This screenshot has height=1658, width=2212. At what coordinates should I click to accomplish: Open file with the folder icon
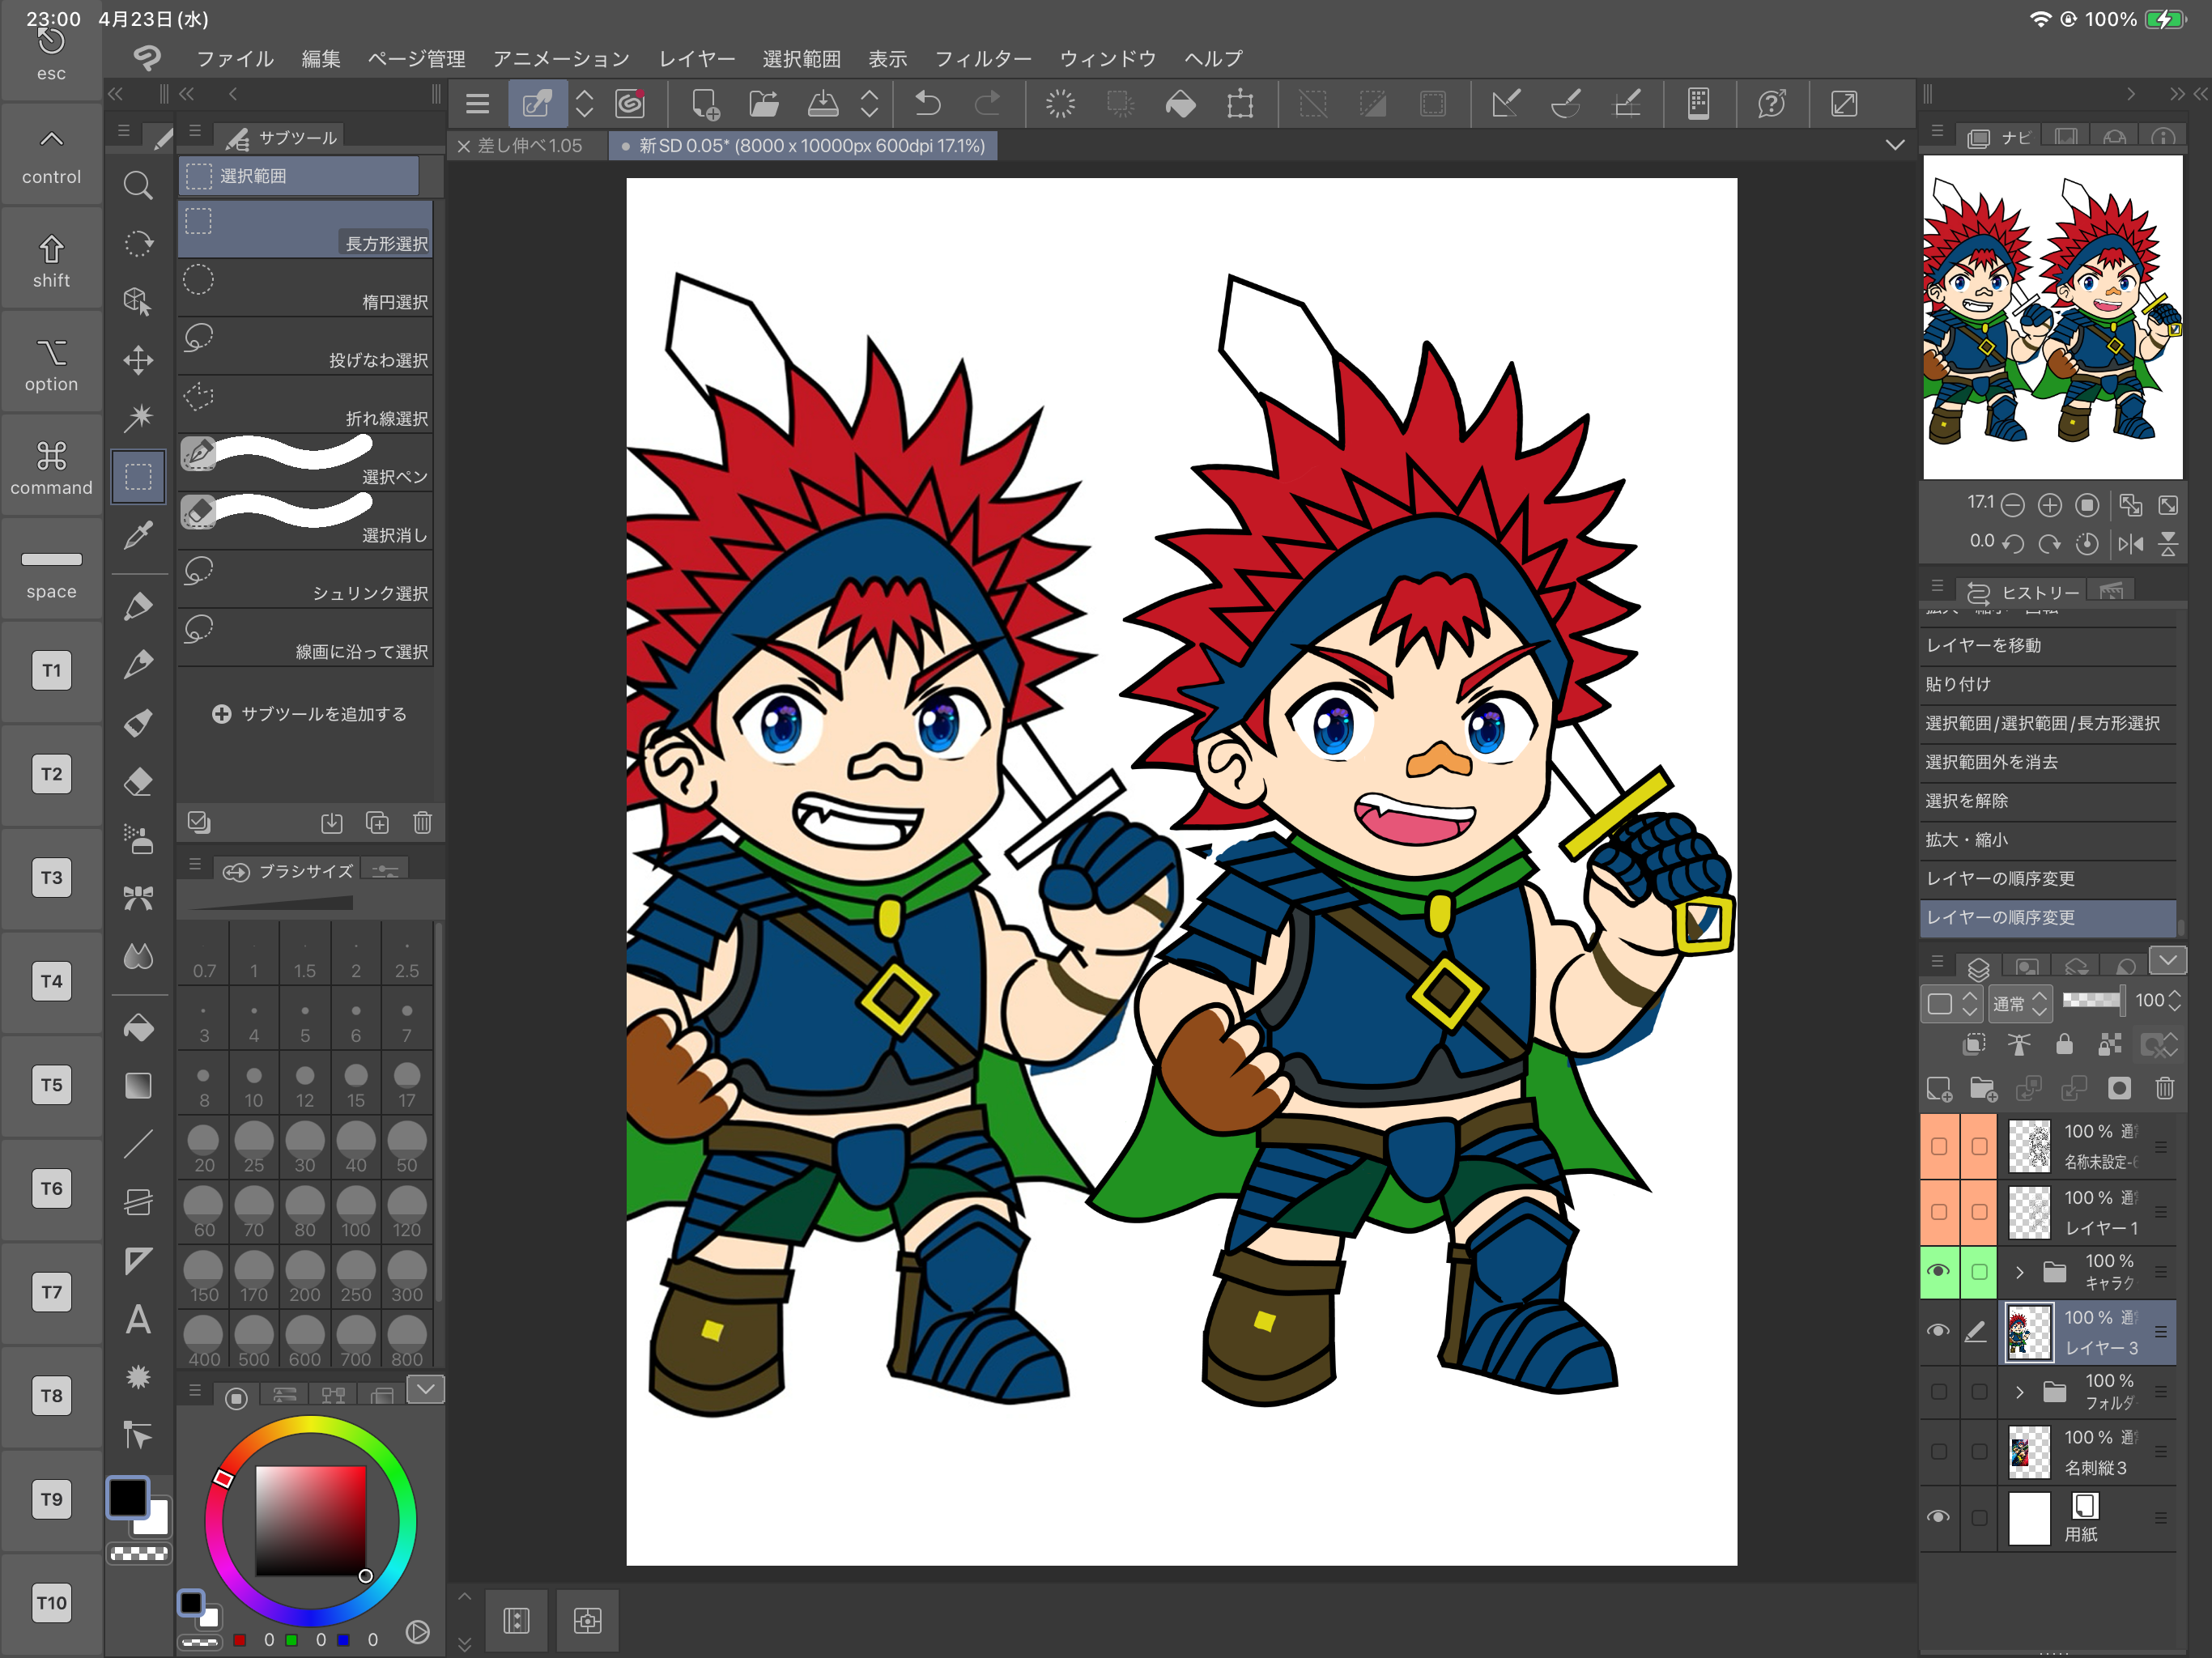[764, 104]
